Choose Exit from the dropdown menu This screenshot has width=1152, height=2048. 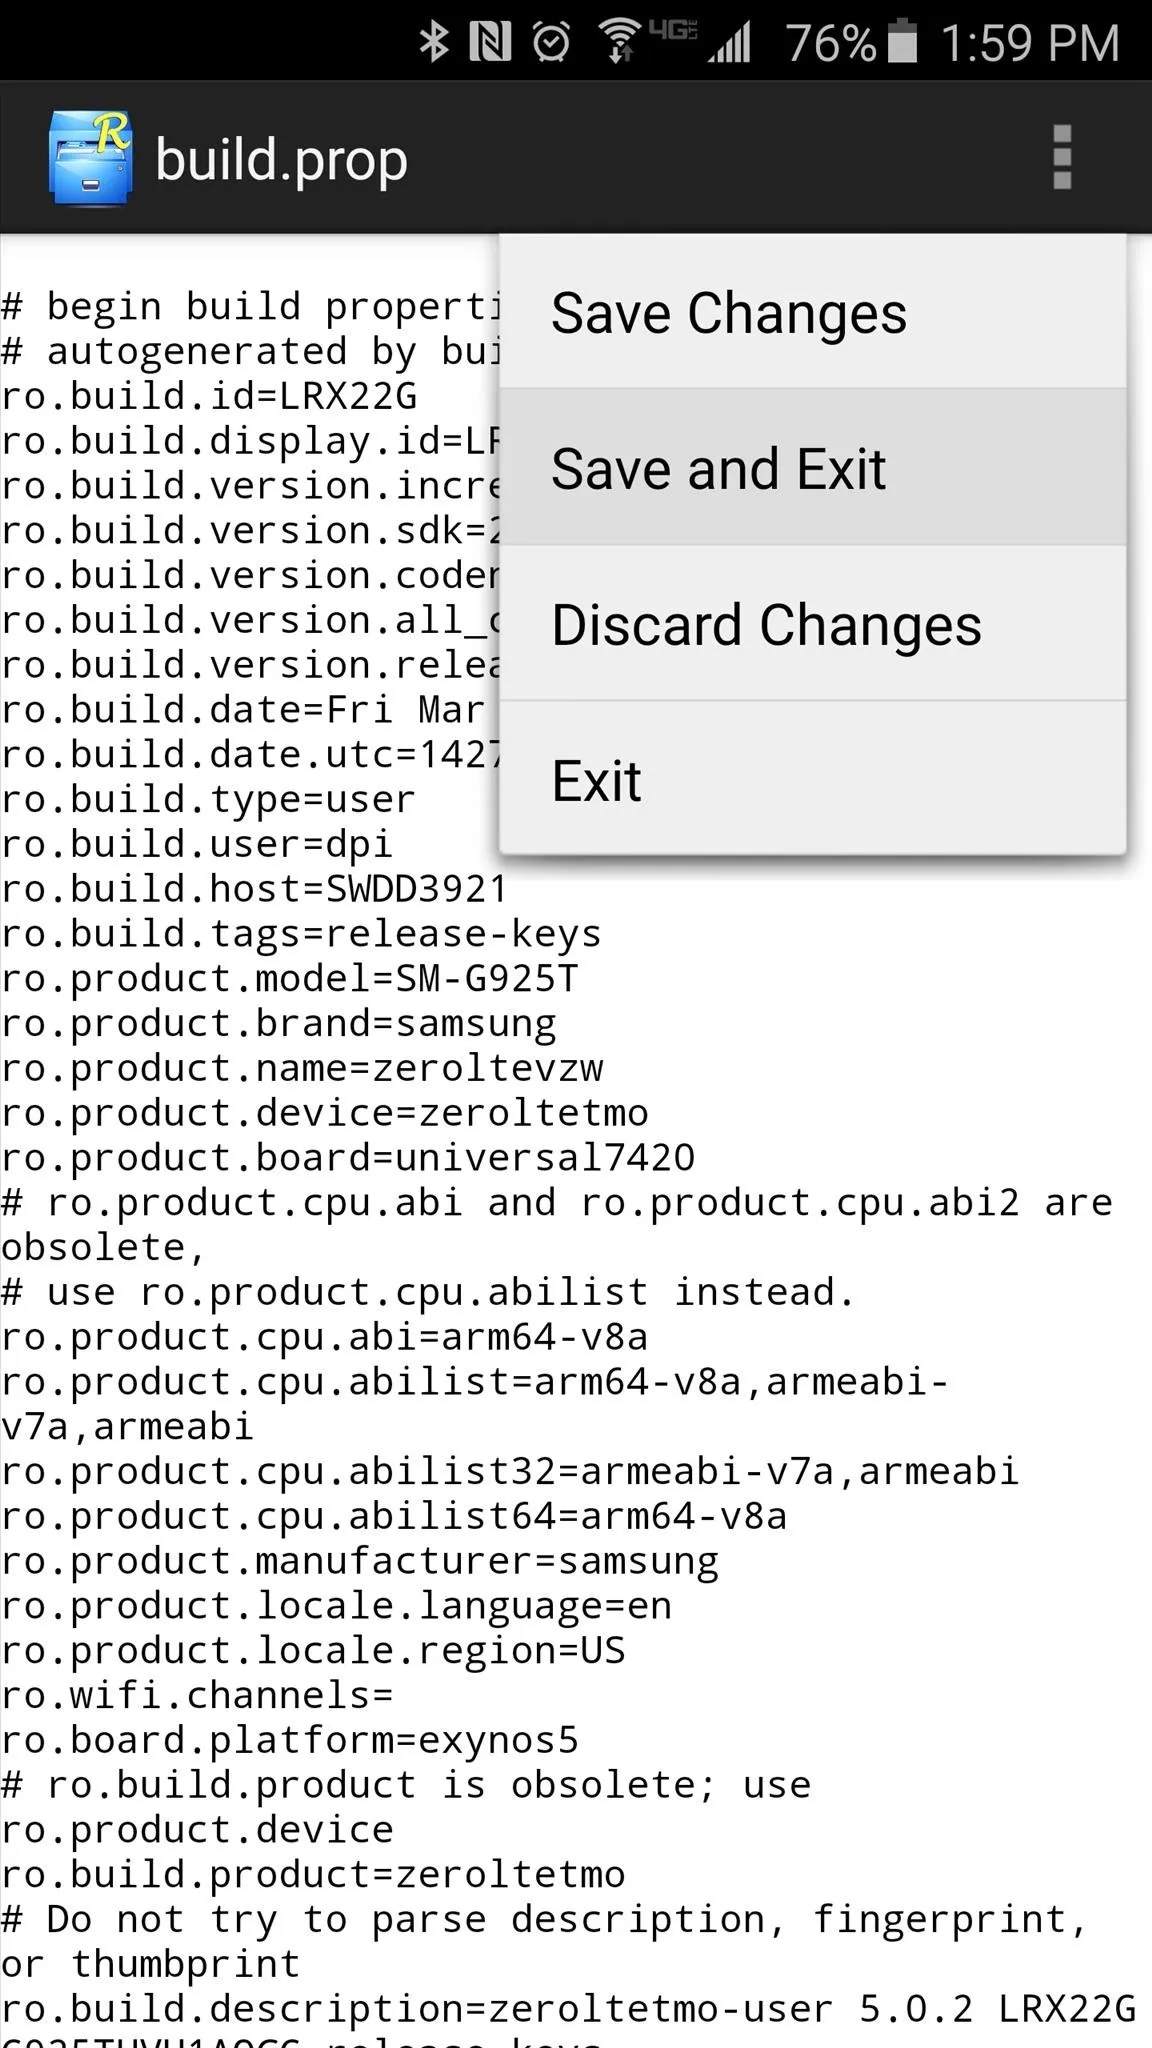tap(813, 778)
